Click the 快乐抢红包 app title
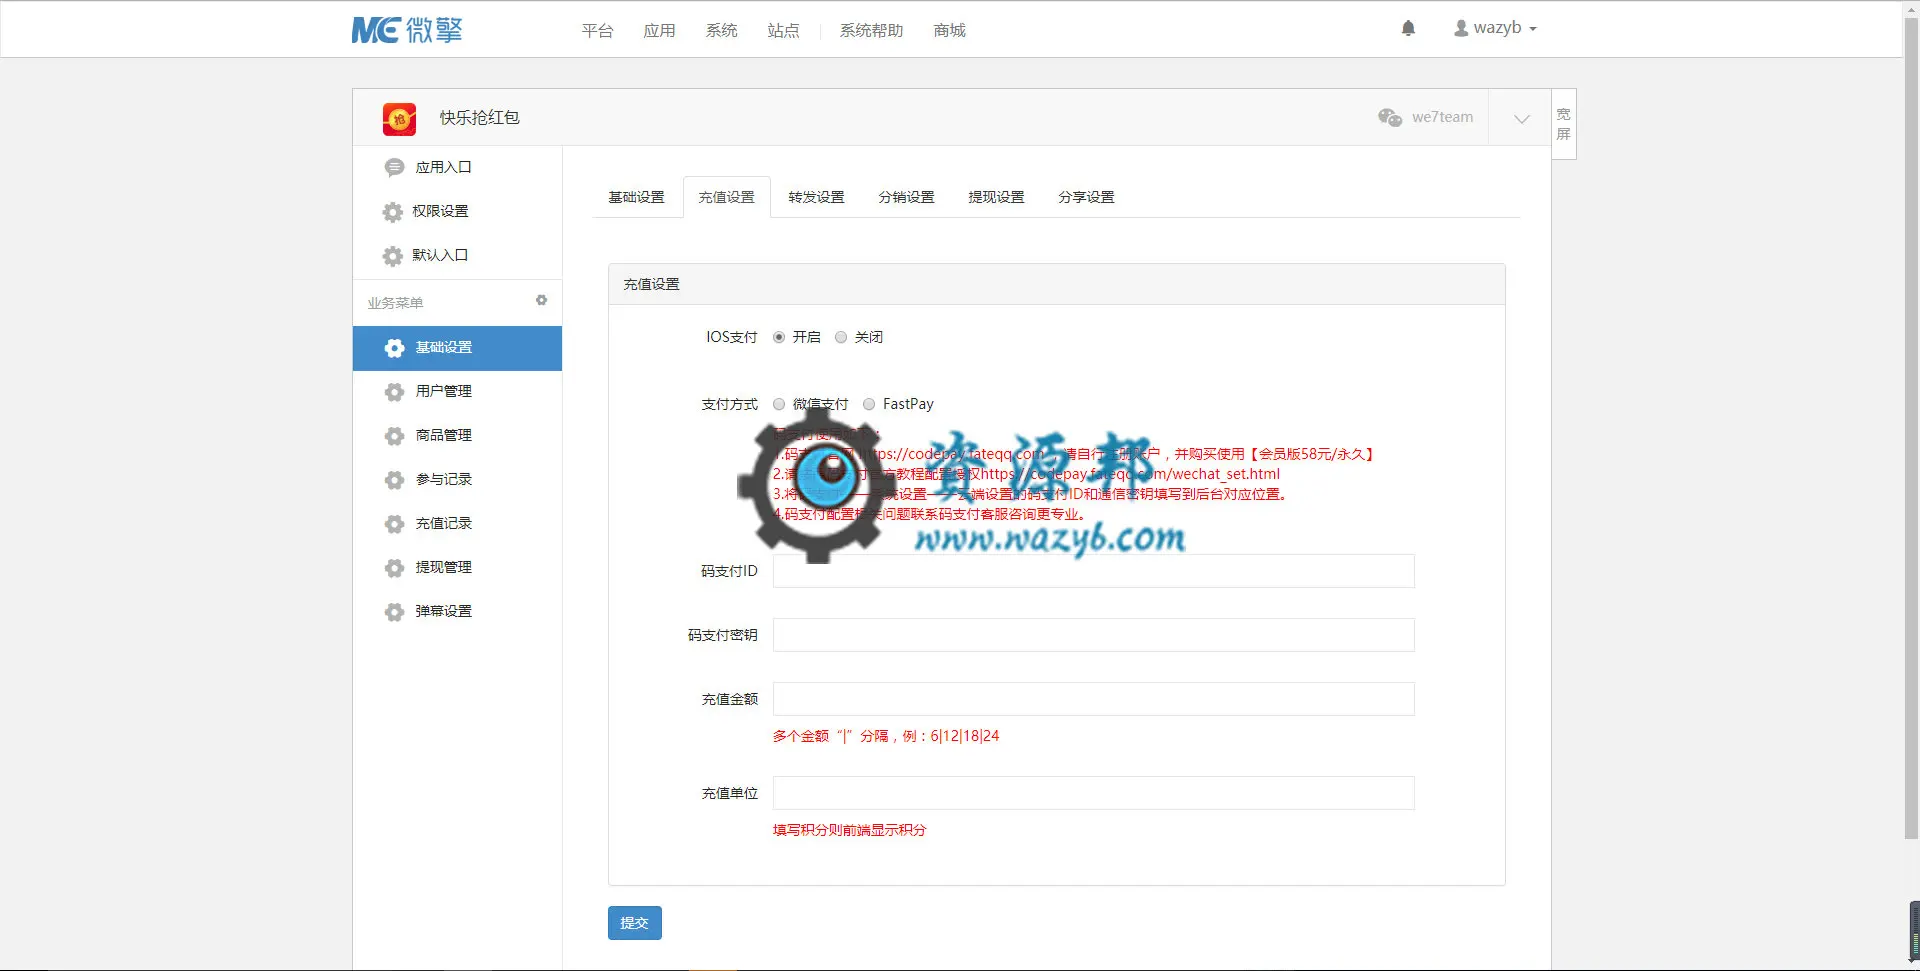This screenshot has width=1920, height=971. [x=480, y=118]
